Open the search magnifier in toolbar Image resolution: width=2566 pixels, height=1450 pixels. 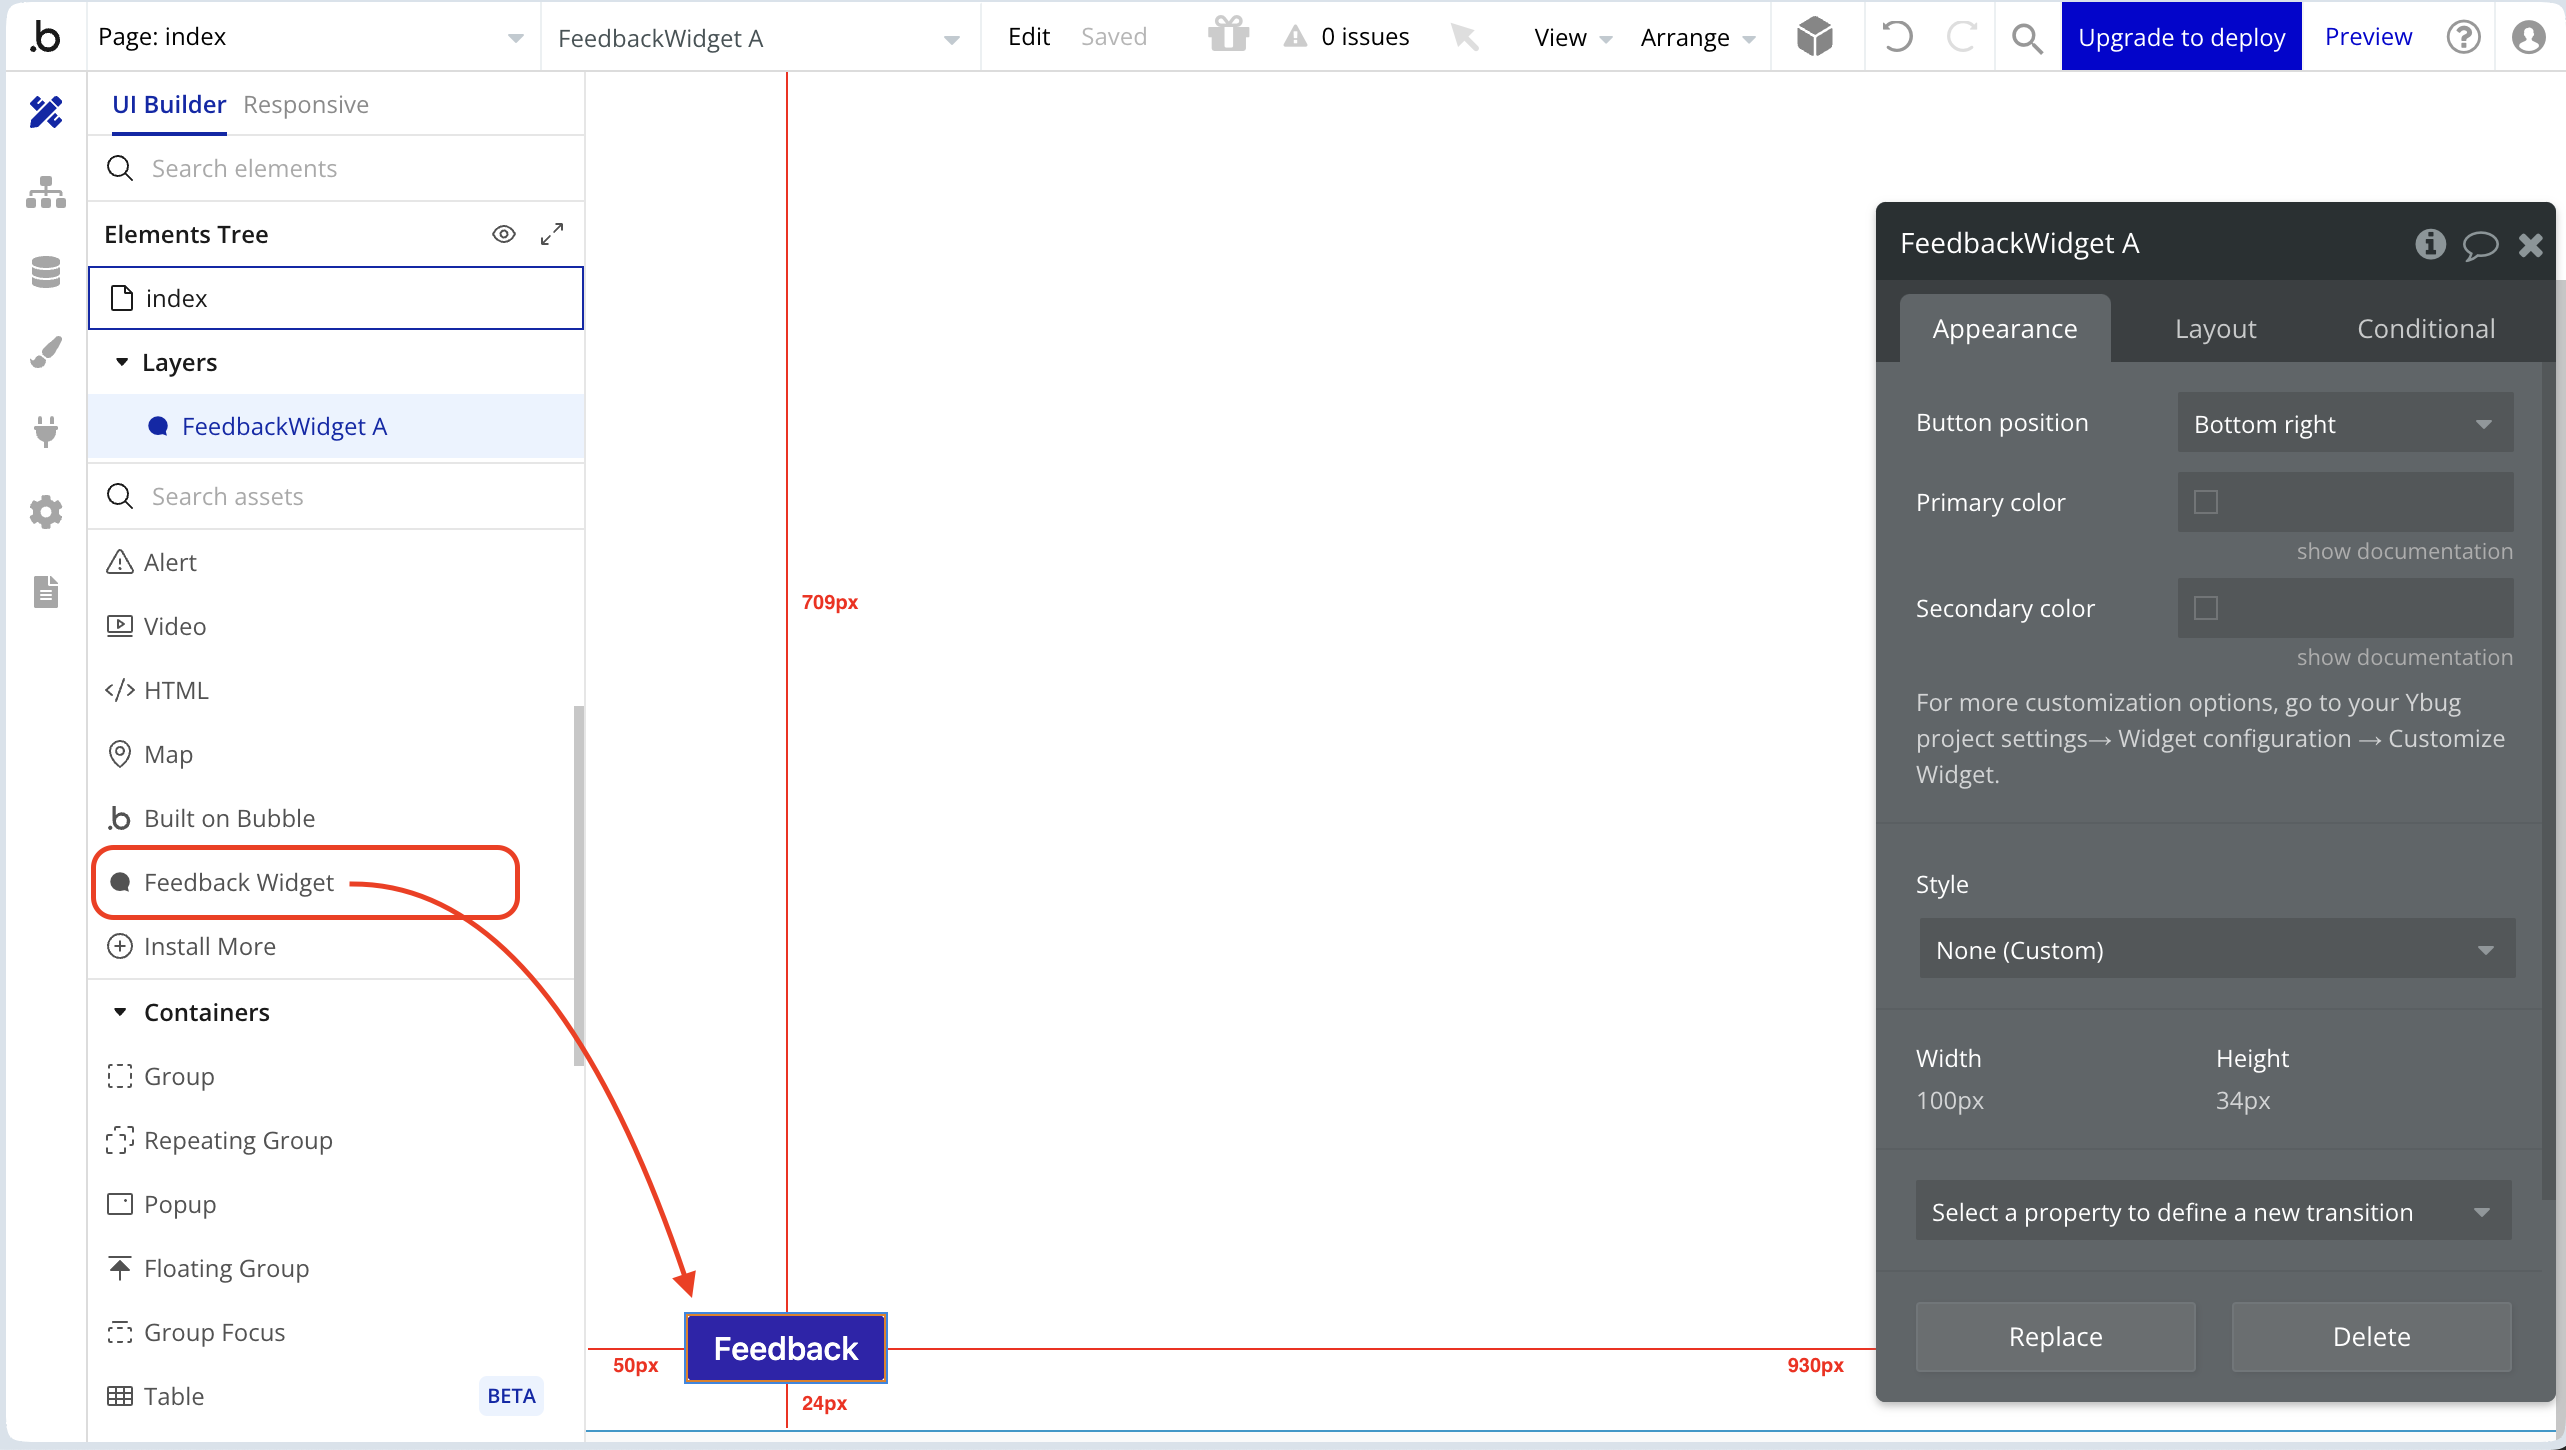(x=2027, y=38)
